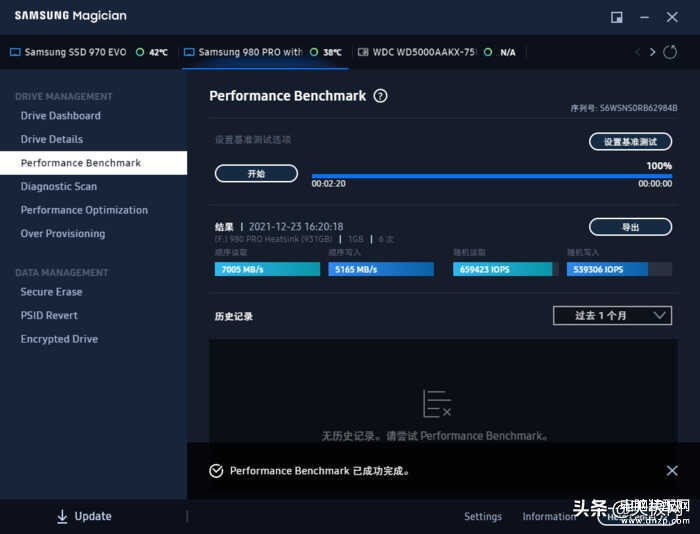The width and height of the screenshot is (700, 534).
Task: Click the refresh drives icon
Action: pyautogui.click(x=670, y=52)
